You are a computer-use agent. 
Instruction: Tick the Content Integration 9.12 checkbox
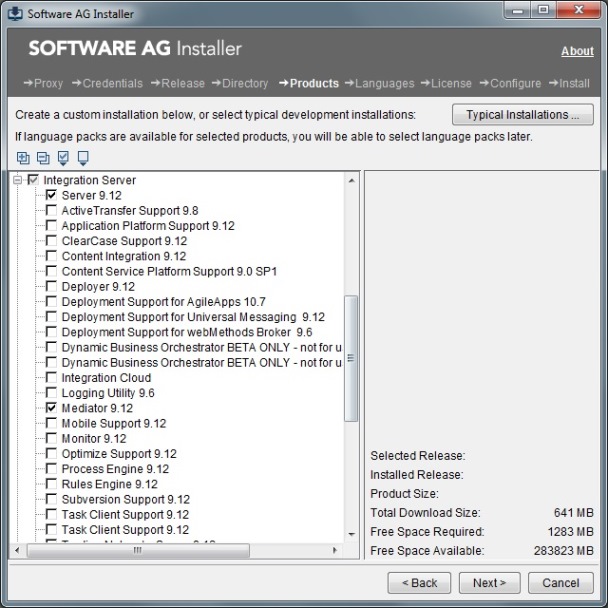51,256
